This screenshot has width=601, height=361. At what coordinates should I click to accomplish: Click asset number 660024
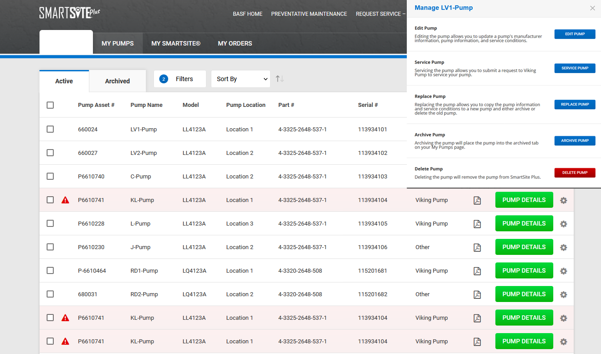87,130
